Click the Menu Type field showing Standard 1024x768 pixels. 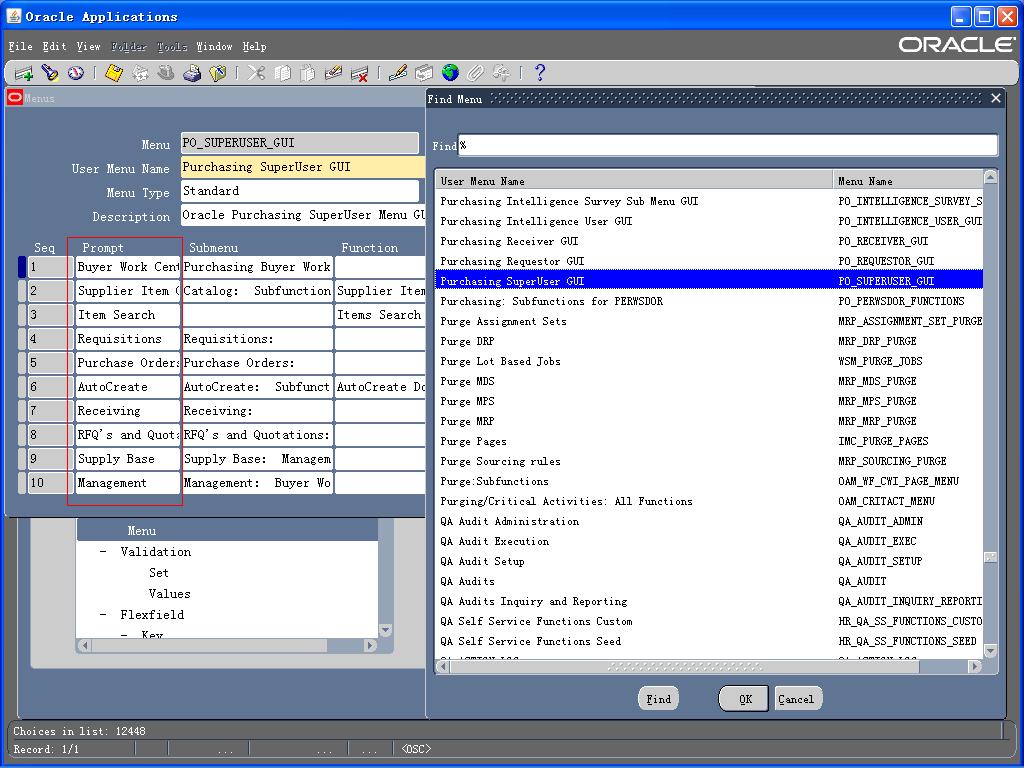tap(300, 191)
